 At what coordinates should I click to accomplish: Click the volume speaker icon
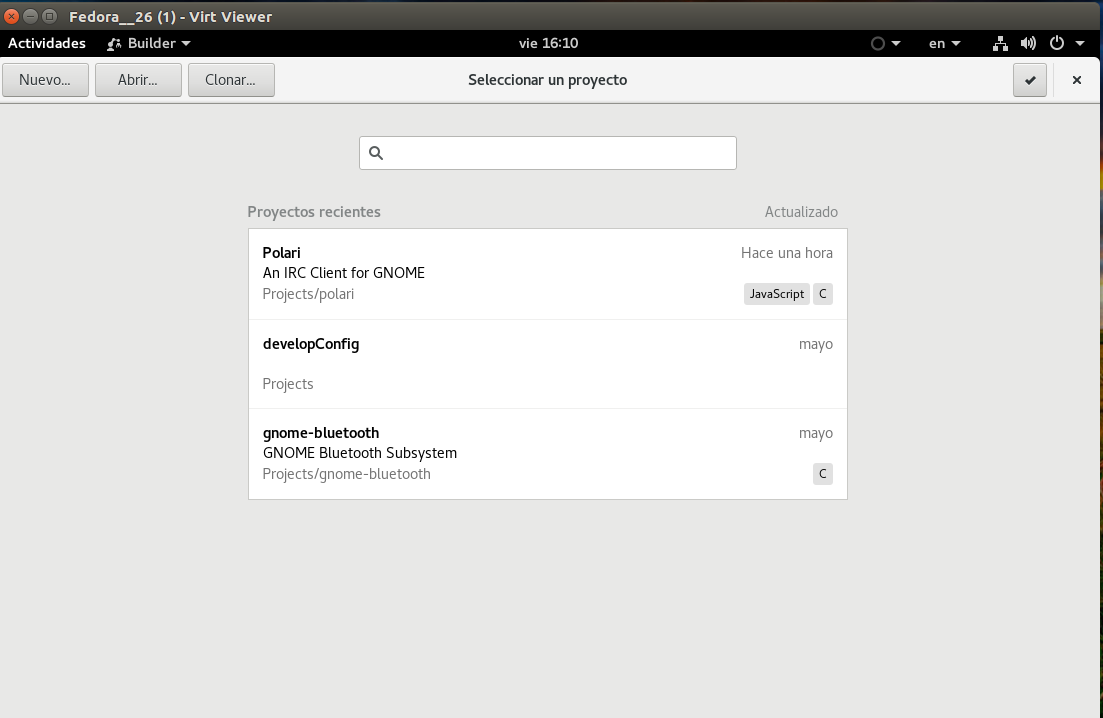click(1028, 44)
